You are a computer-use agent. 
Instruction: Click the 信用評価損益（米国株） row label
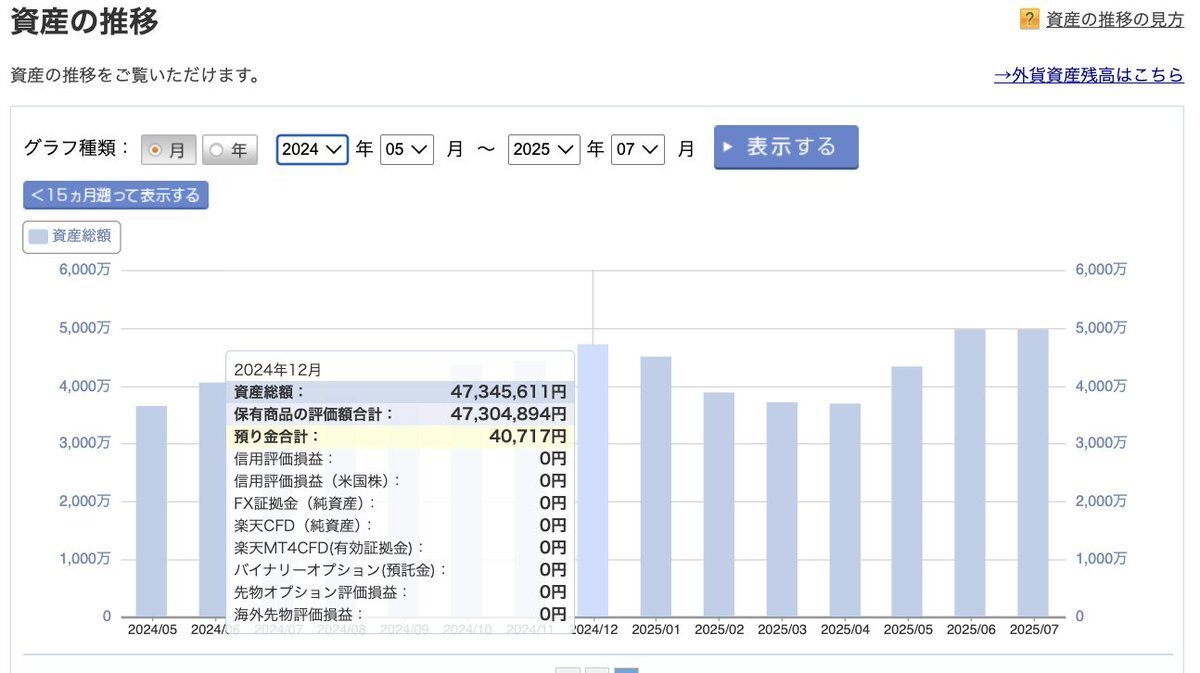[317, 480]
